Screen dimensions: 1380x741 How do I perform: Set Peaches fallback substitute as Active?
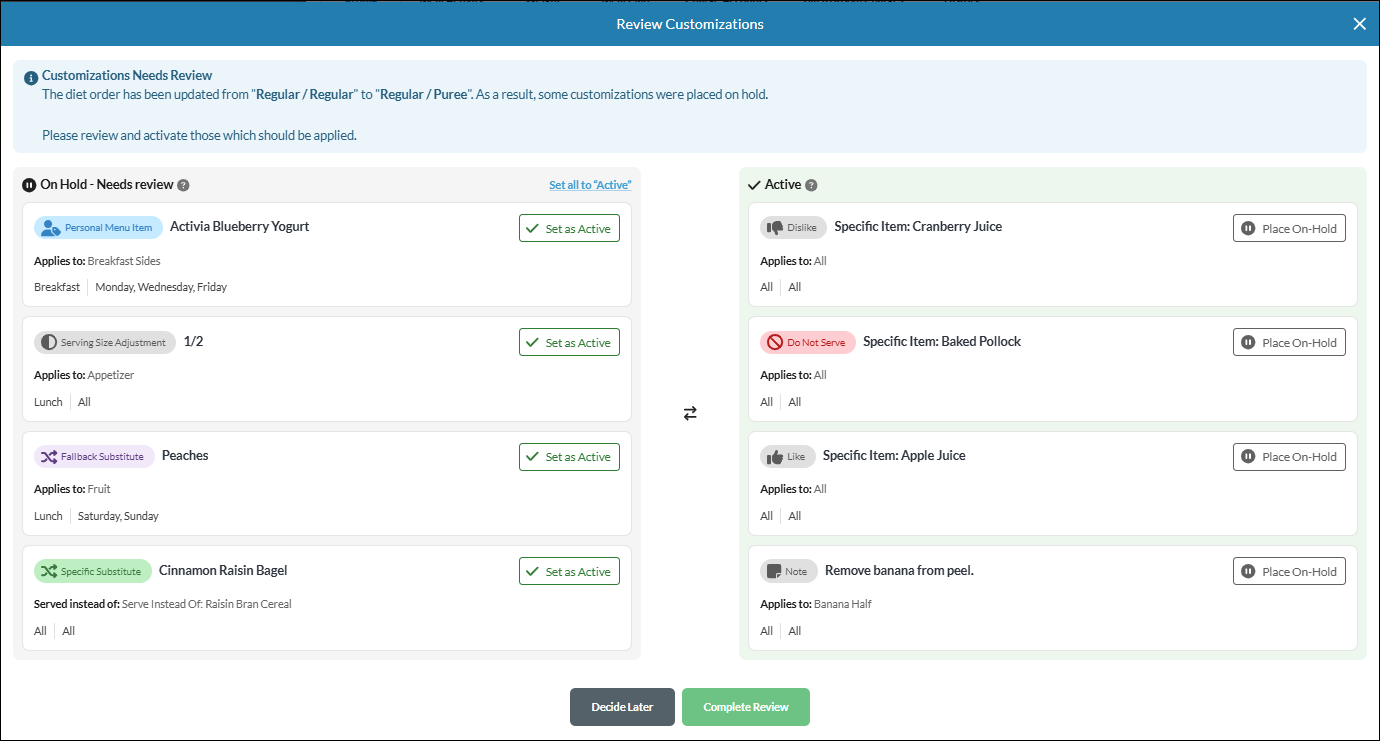(x=569, y=457)
